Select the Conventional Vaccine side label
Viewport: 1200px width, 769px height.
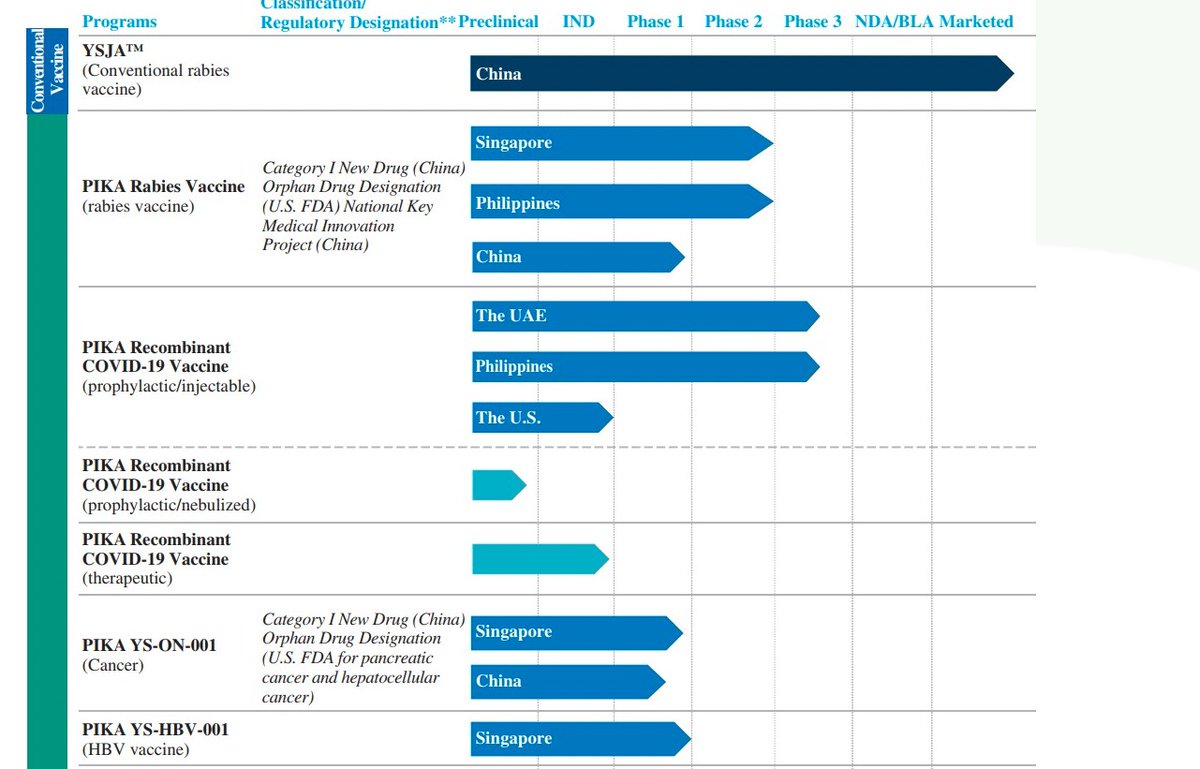[47, 71]
